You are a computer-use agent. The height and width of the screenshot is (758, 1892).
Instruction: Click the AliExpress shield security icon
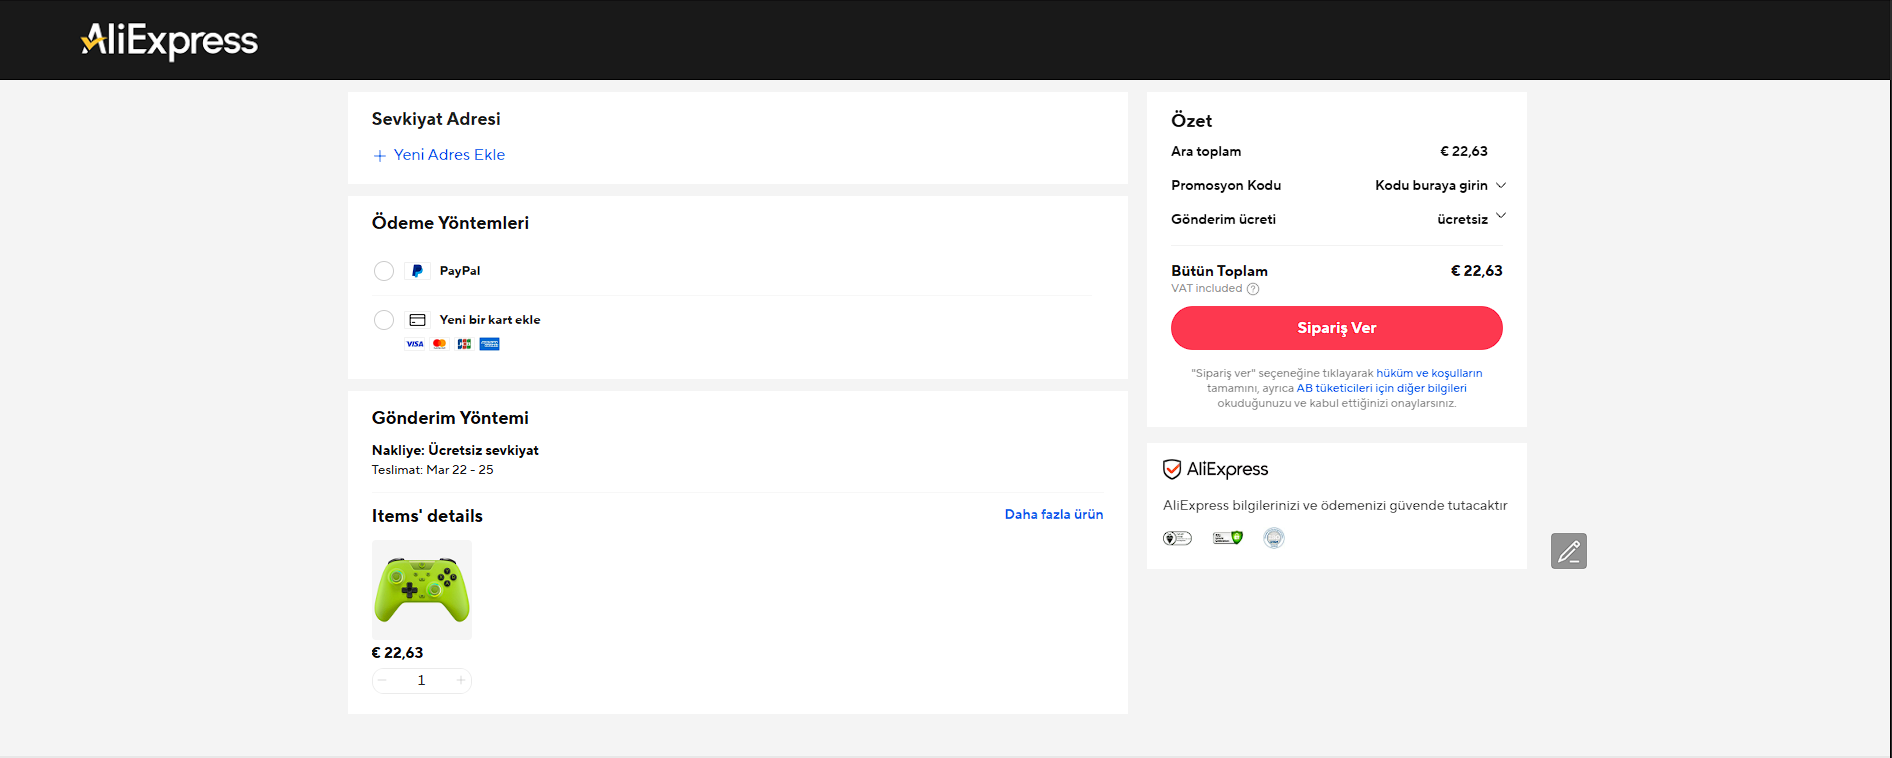tap(1172, 469)
